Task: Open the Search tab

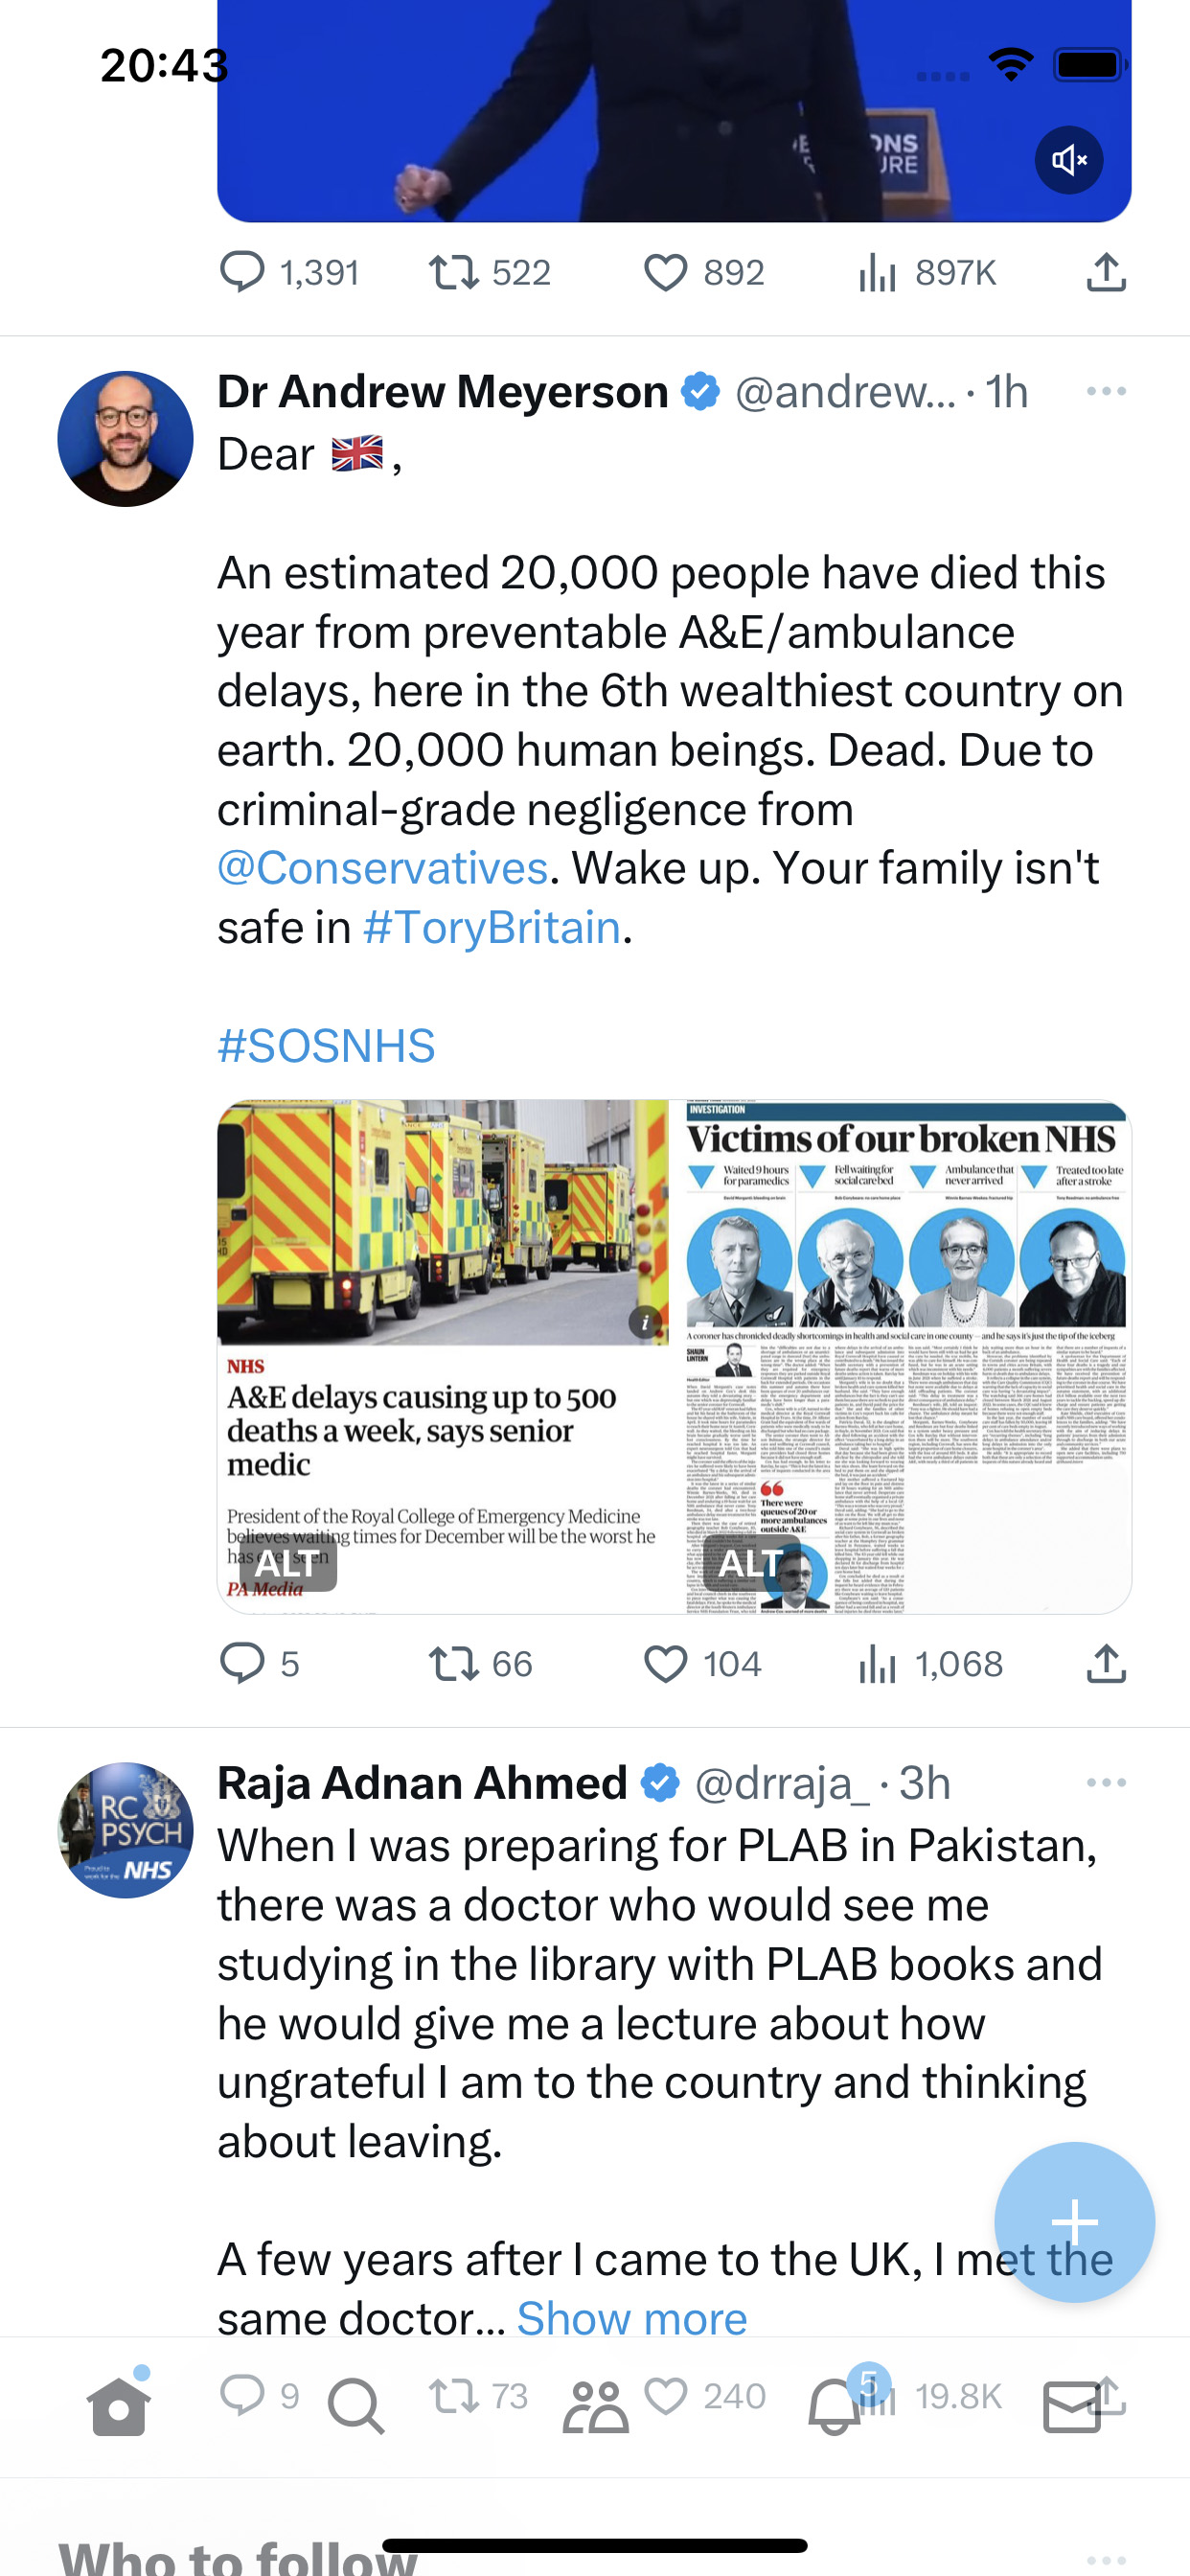Action: [x=356, y=2405]
